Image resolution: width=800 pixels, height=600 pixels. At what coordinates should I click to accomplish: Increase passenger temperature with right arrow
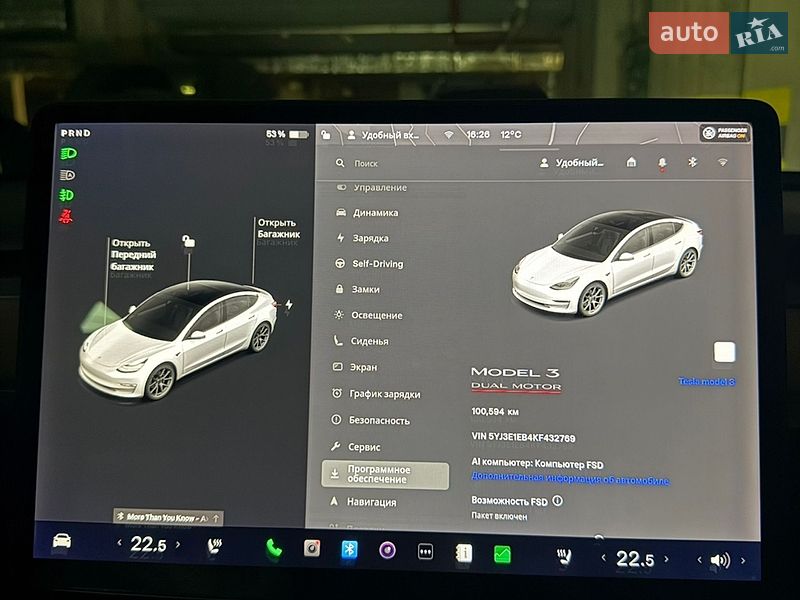pyautogui.click(x=666, y=559)
